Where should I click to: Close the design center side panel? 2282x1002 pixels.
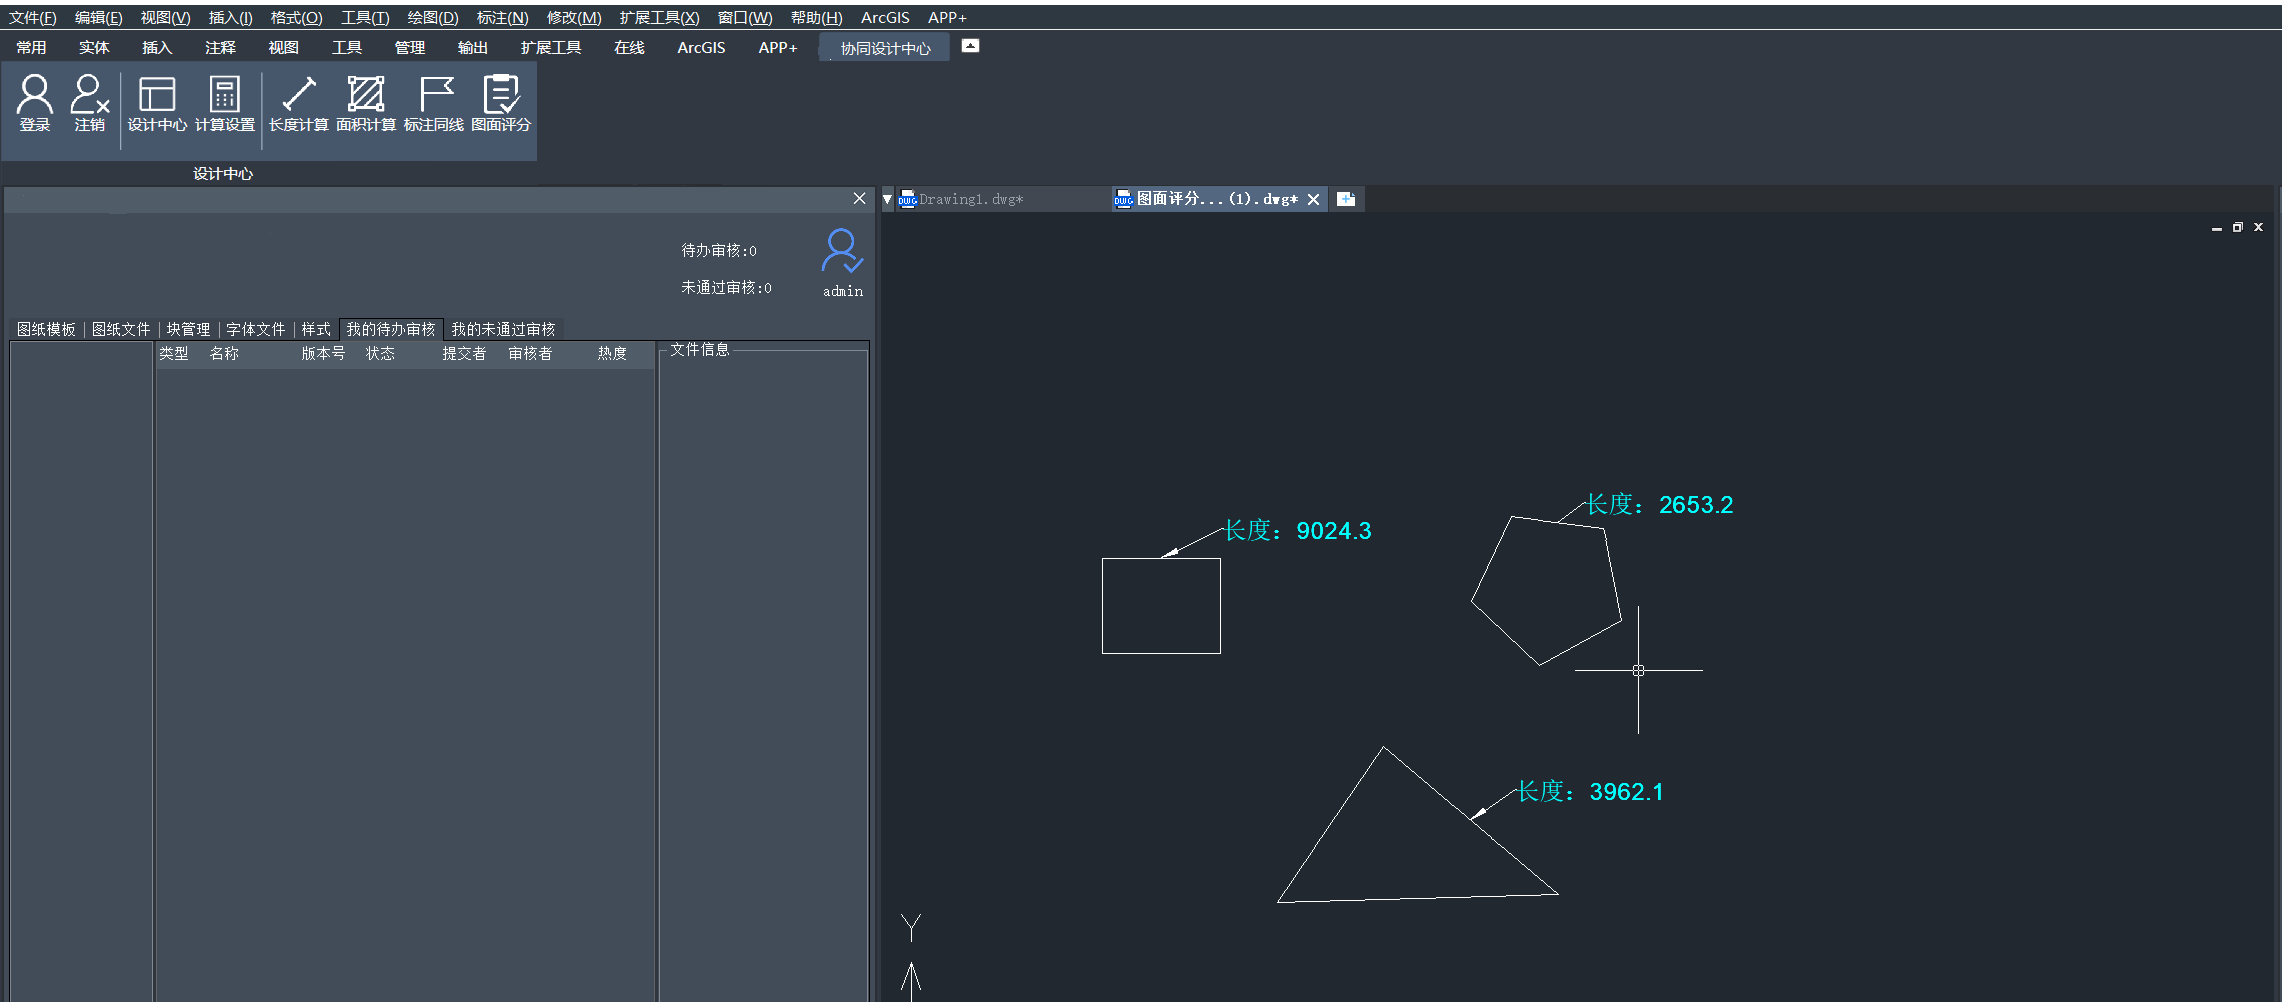(x=859, y=198)
